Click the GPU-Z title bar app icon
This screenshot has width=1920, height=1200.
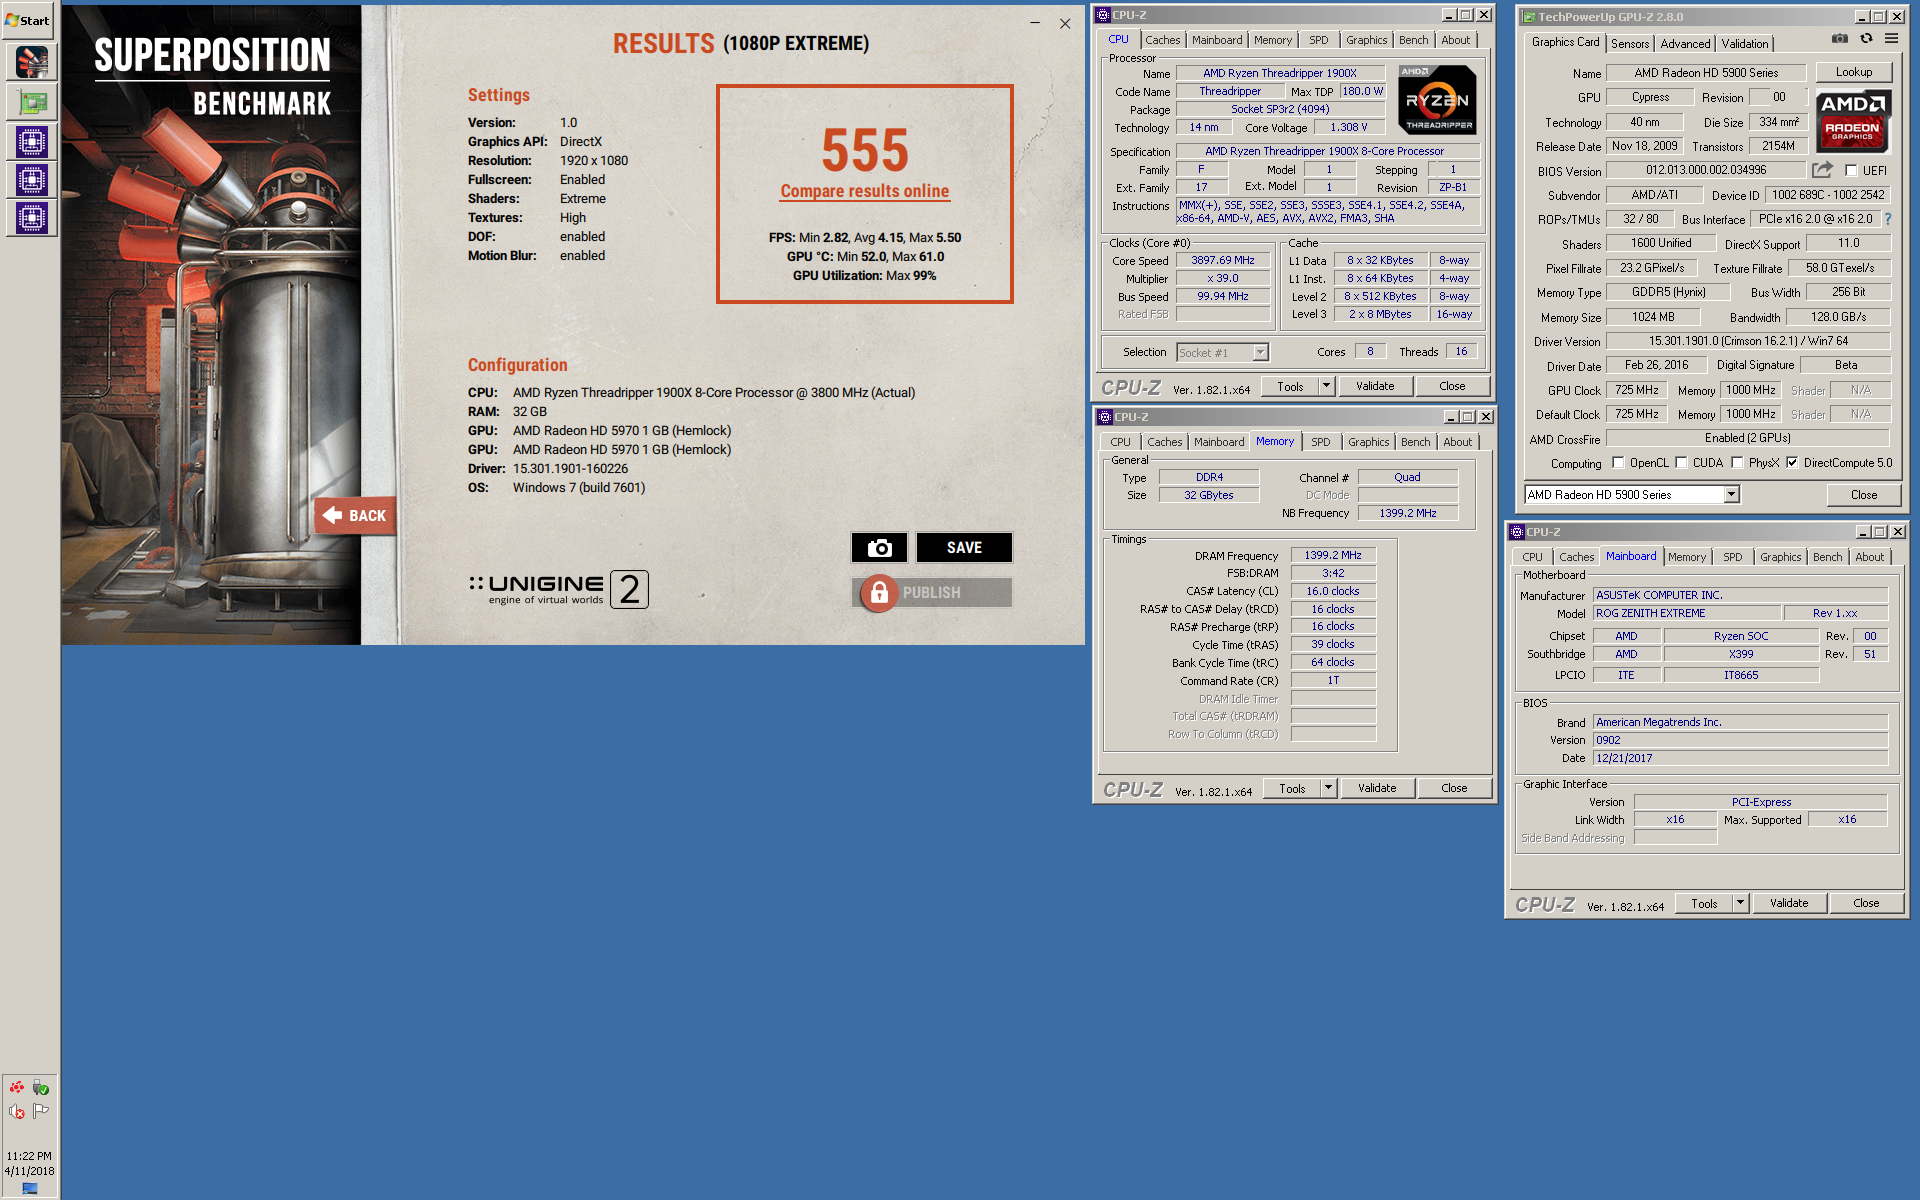tap(1528, 17)
